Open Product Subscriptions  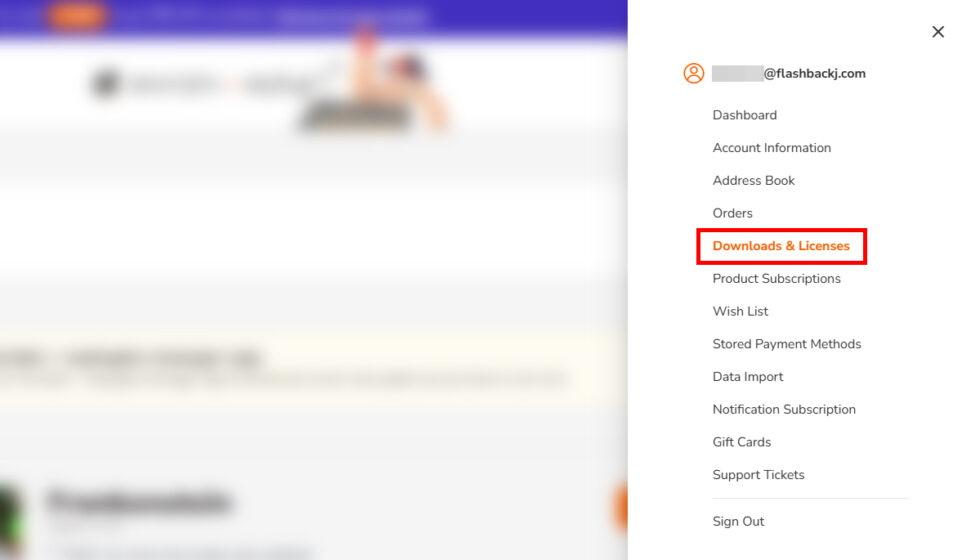776,279
